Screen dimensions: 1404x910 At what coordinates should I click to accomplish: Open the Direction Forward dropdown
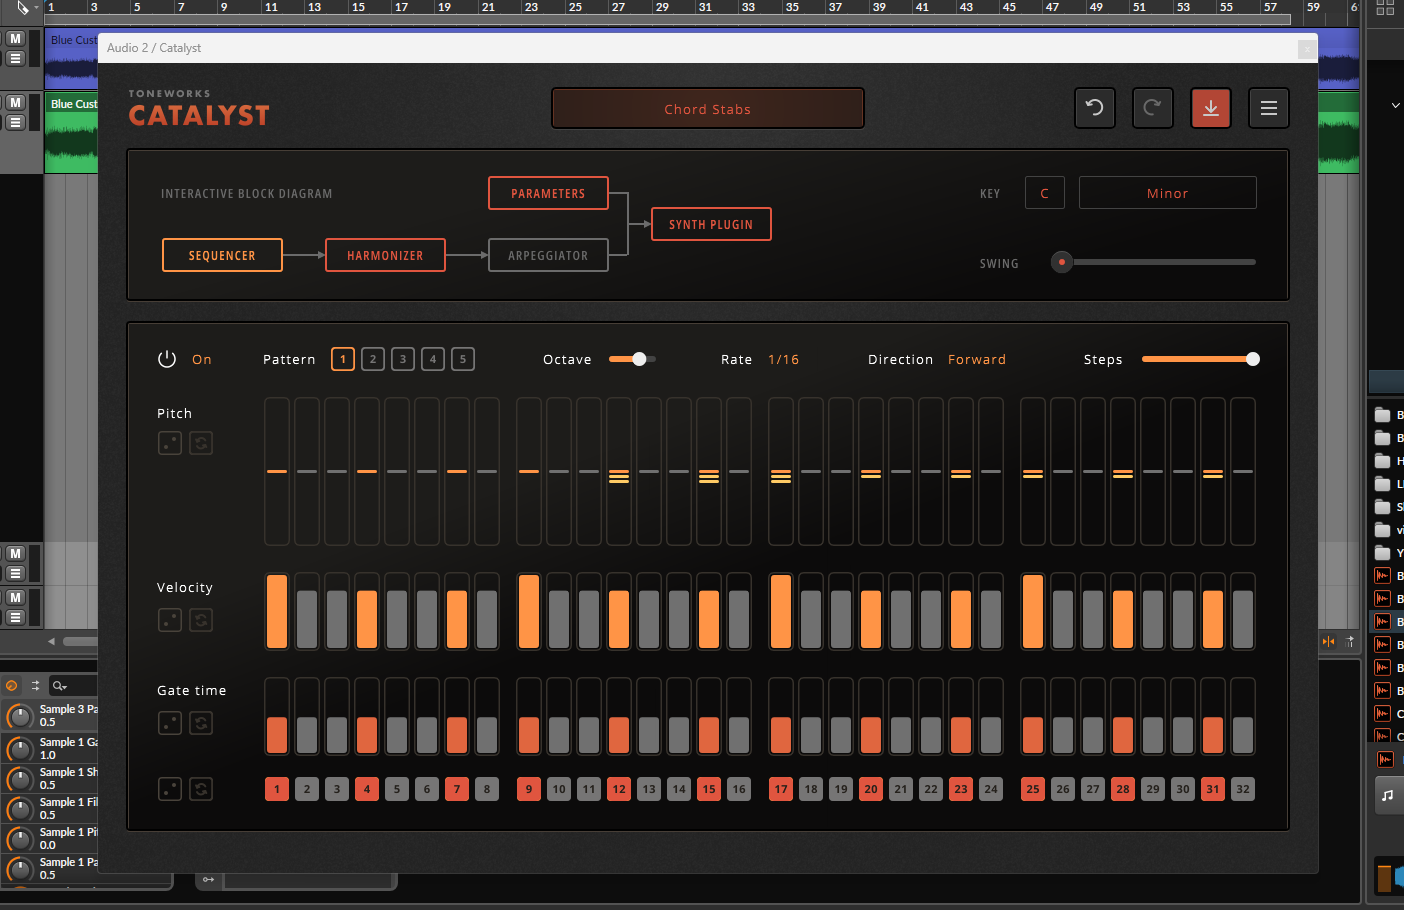(x=977, y=359)
